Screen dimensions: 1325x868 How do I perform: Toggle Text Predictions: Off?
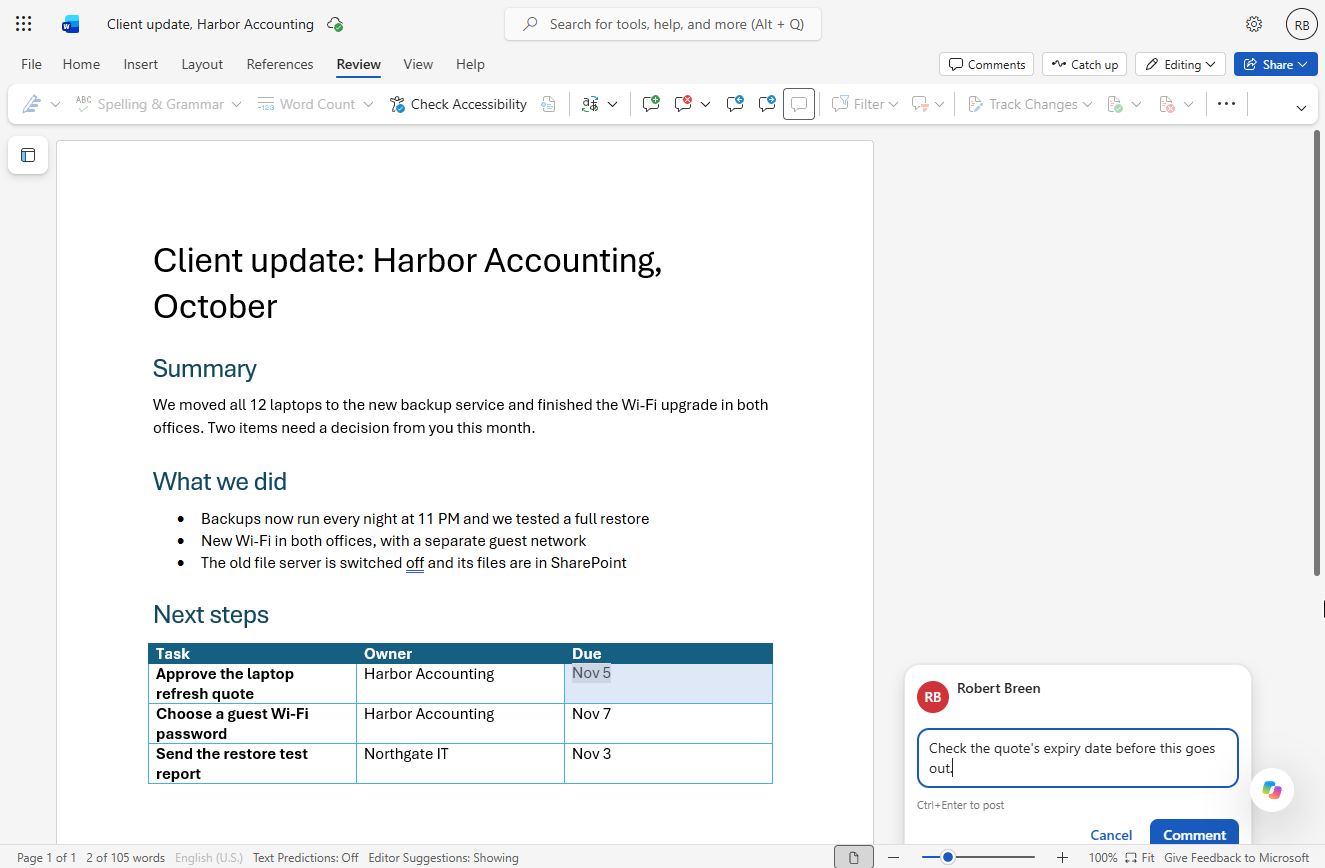(x=306, y=857)
